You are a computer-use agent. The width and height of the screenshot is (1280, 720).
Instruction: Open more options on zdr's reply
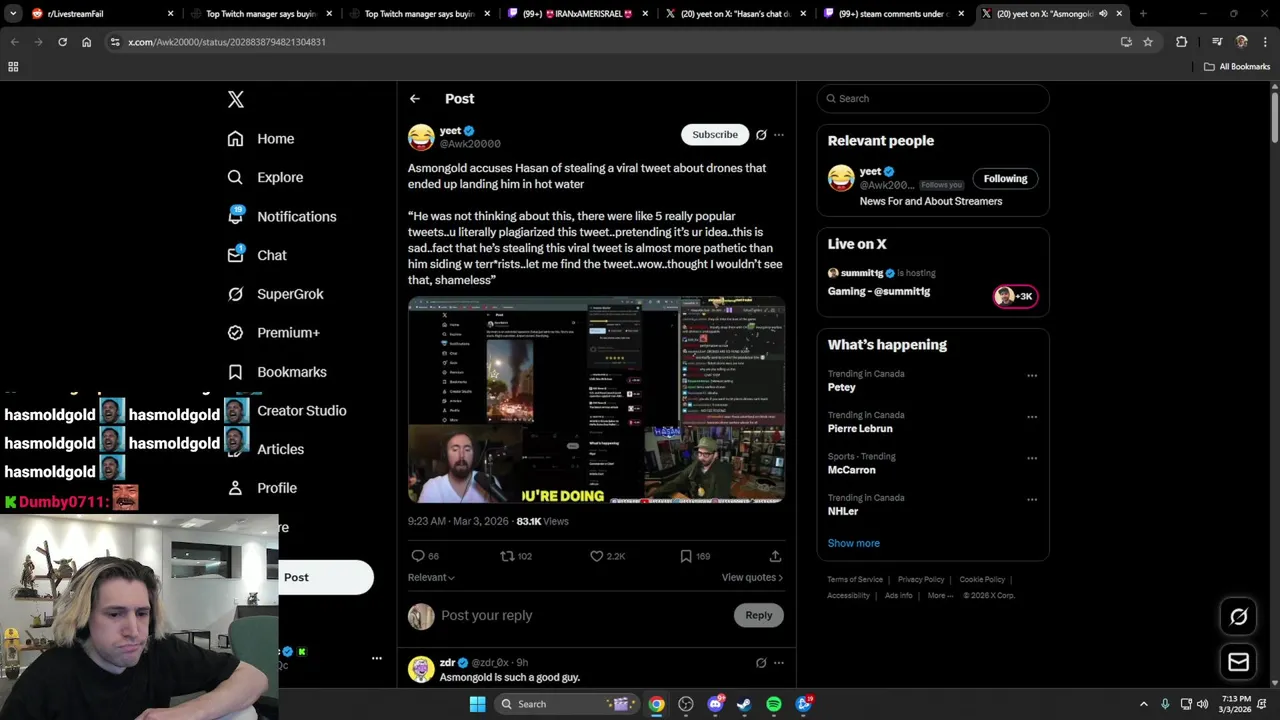(779, 663)
